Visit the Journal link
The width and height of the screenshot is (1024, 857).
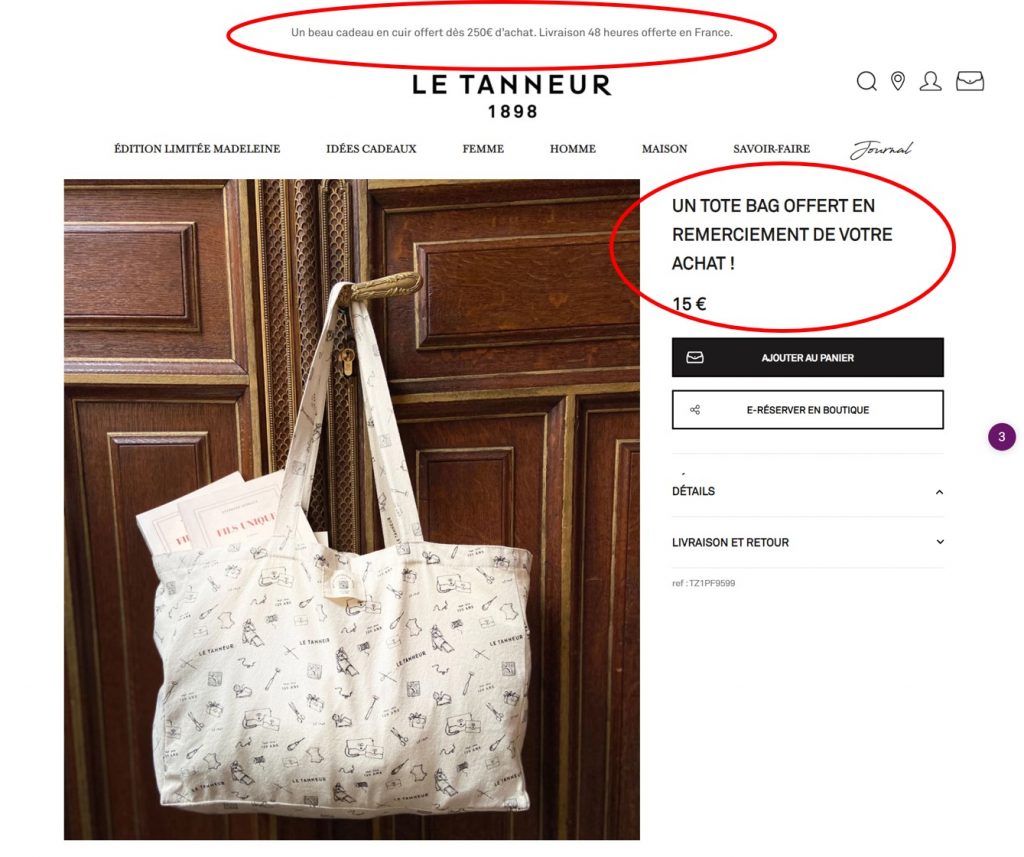point(881,150)
